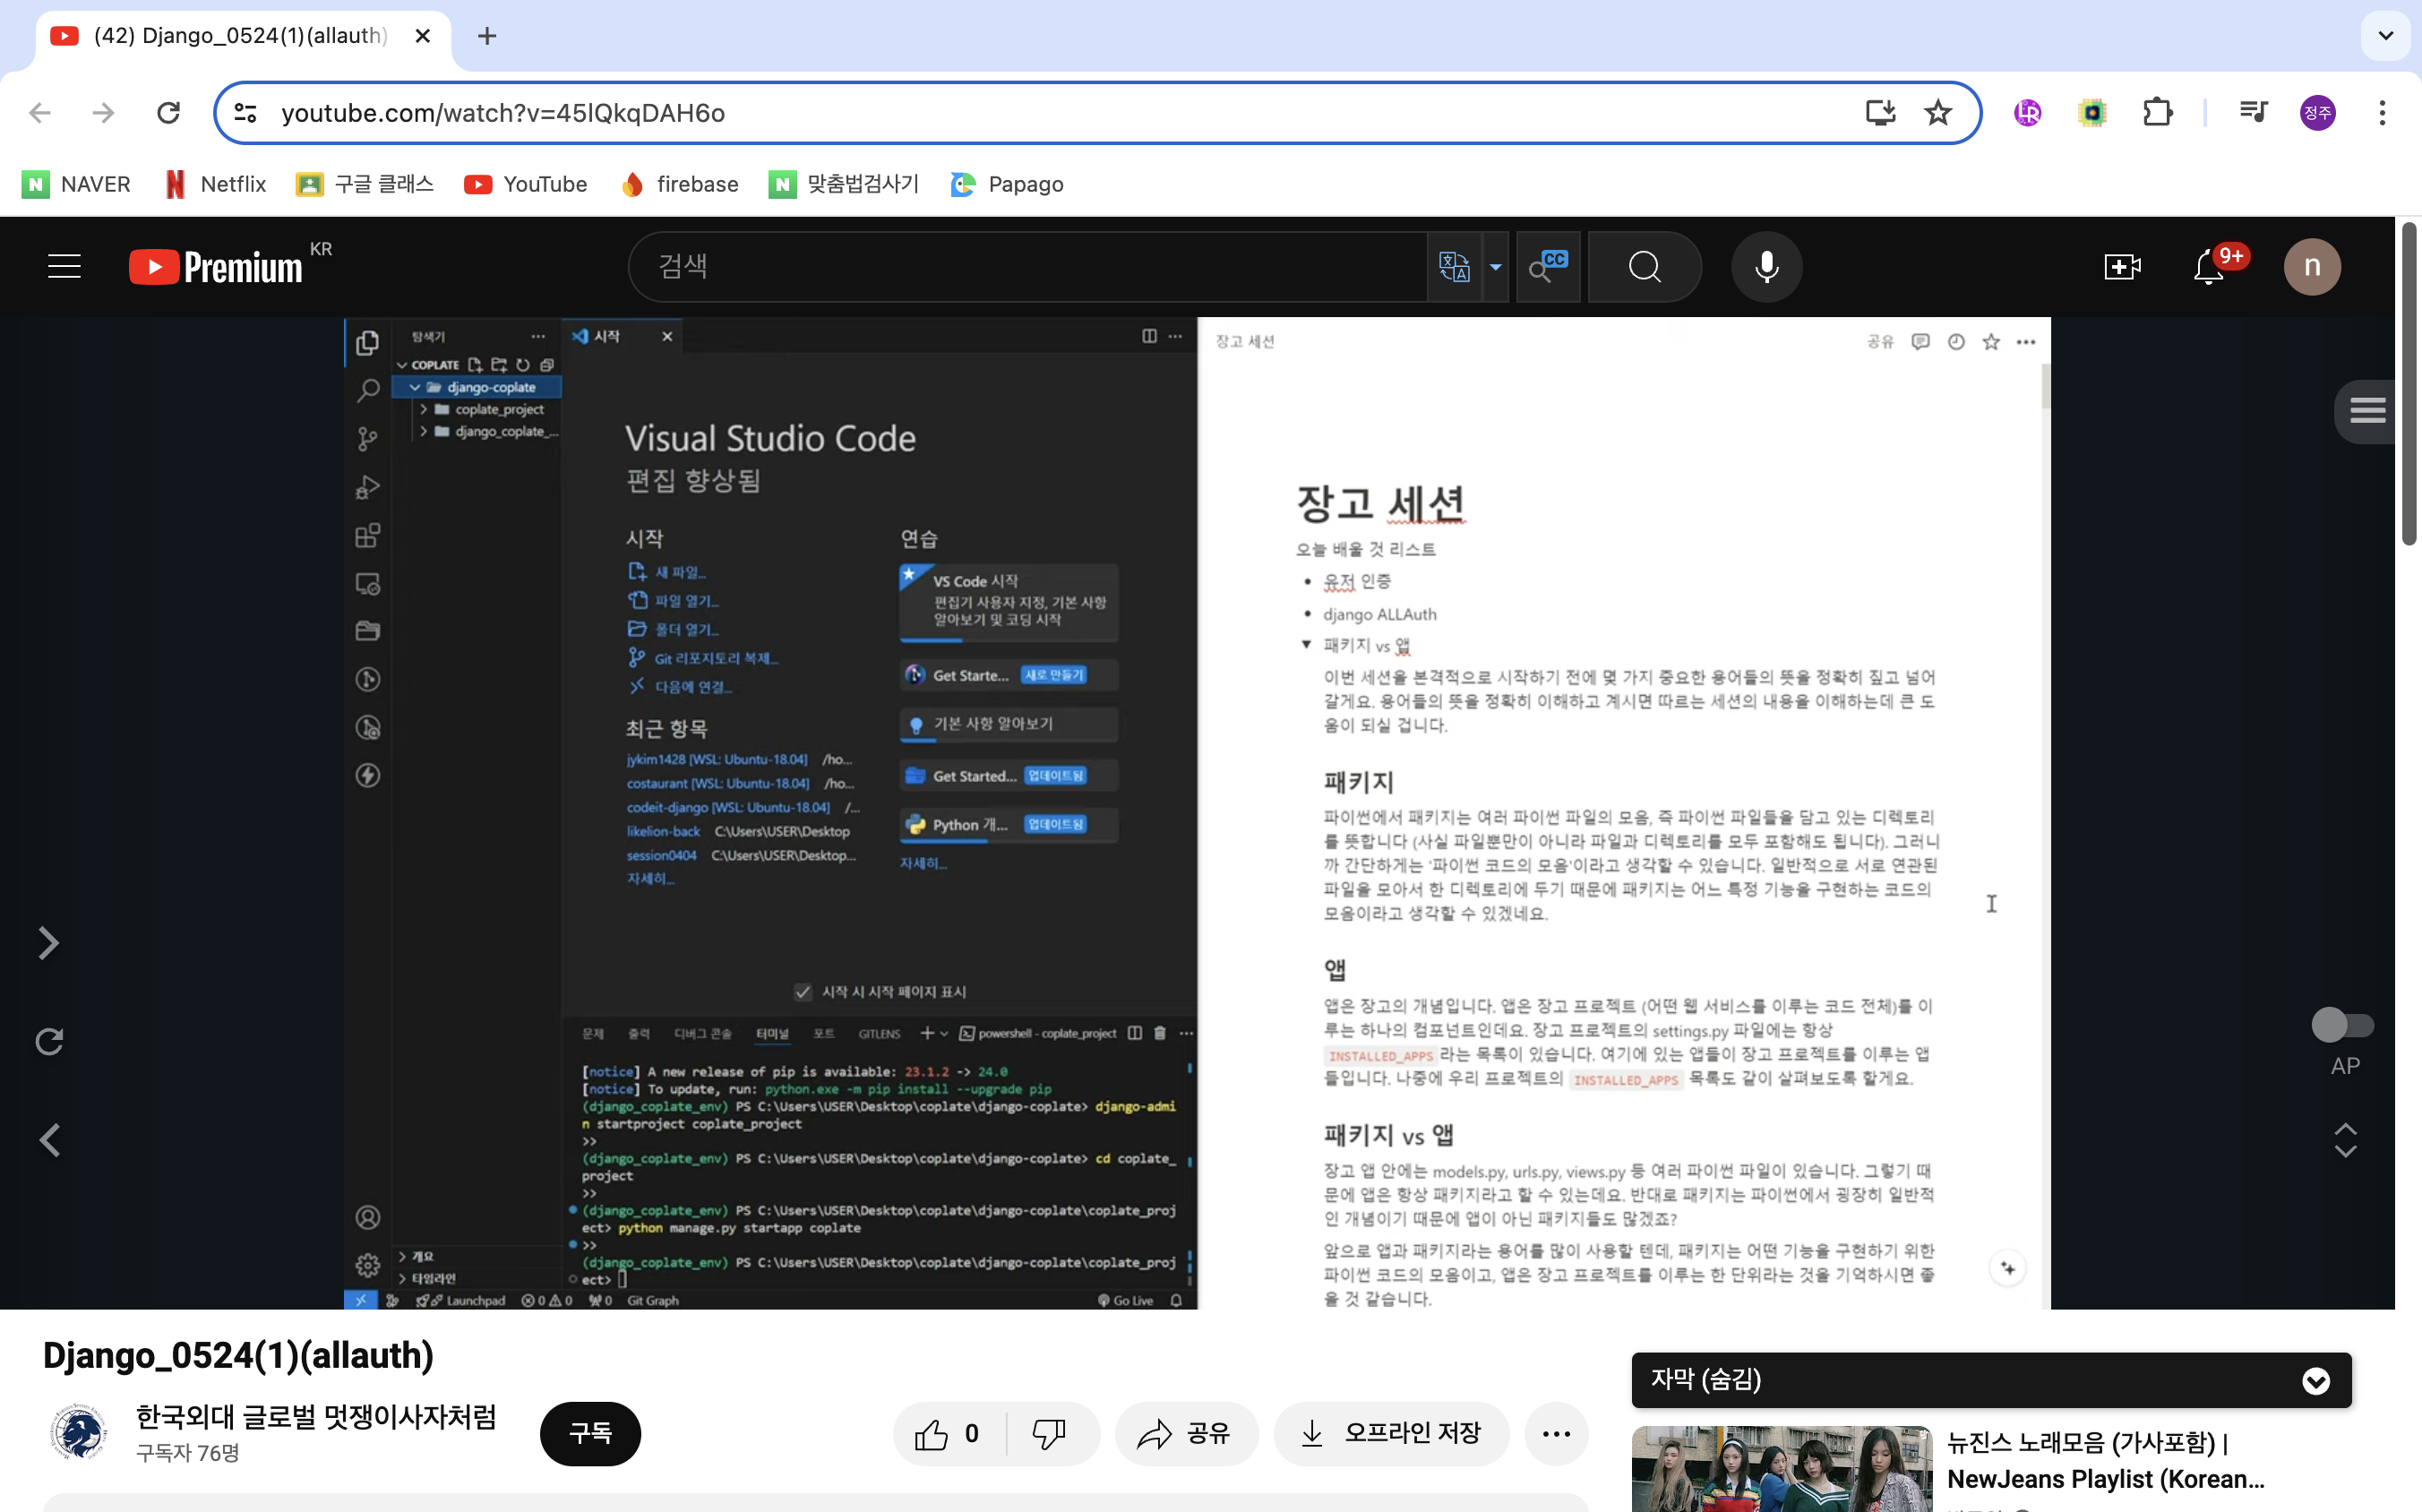Click the translate icon in search bar
This screenshot has width=2422, height=1512.
(1453, 267)
